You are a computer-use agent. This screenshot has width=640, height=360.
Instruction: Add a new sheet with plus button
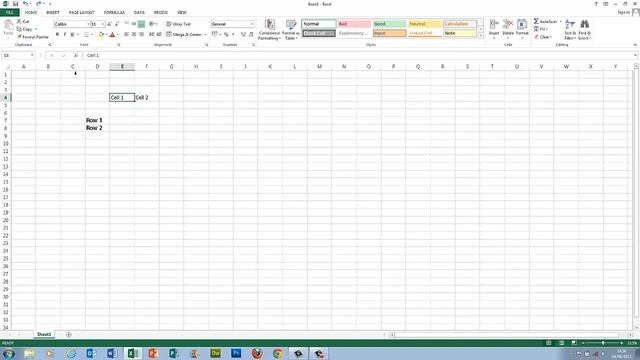point(69,335)
